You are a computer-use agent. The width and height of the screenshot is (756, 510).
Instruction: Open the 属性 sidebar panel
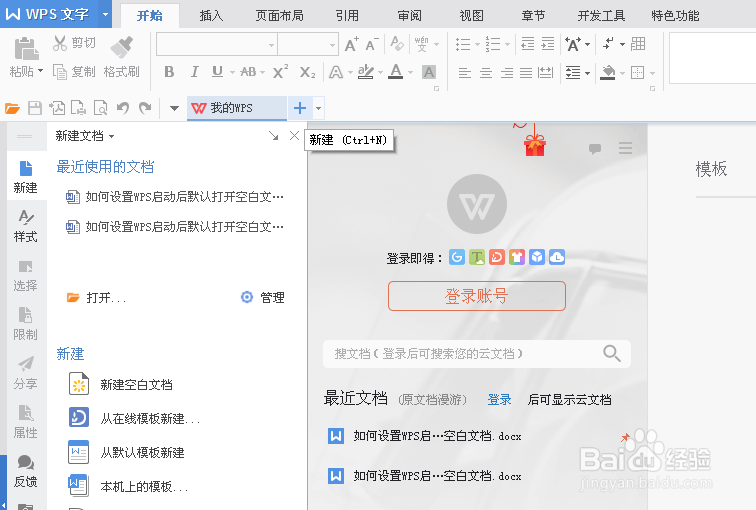click(x=26, y=422)
